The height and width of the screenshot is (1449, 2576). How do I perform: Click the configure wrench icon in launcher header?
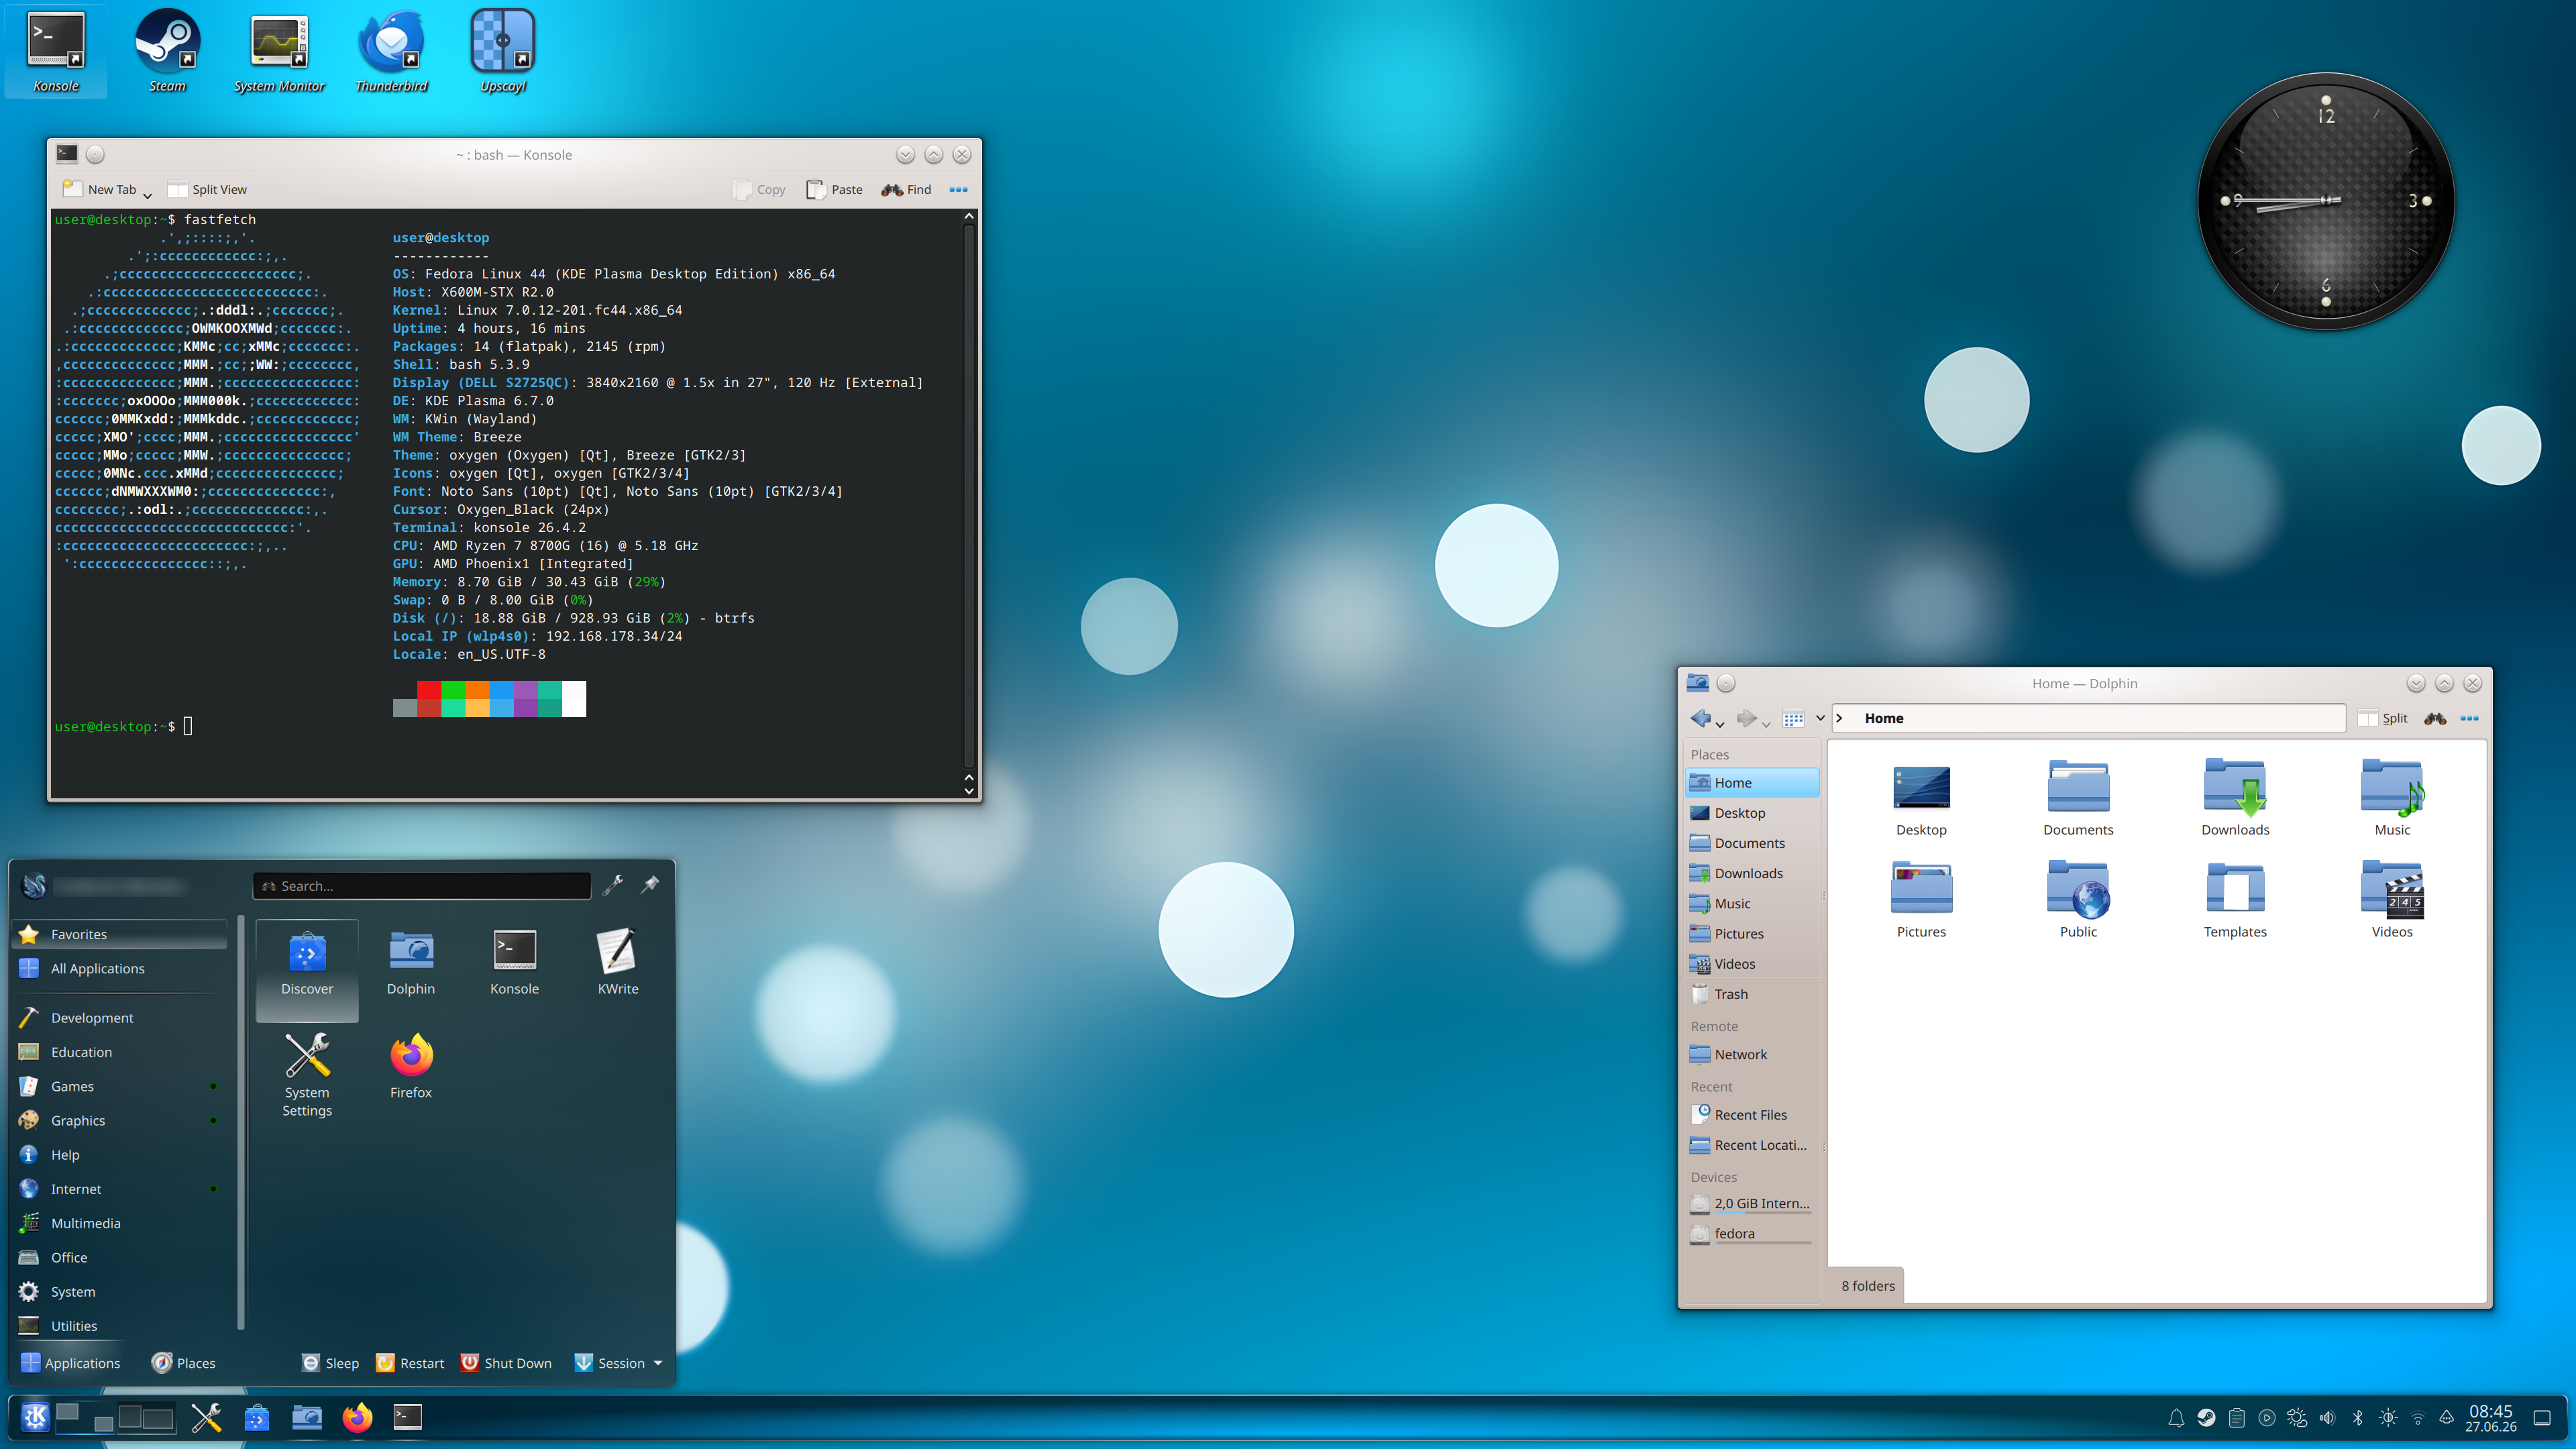point(613,884)
